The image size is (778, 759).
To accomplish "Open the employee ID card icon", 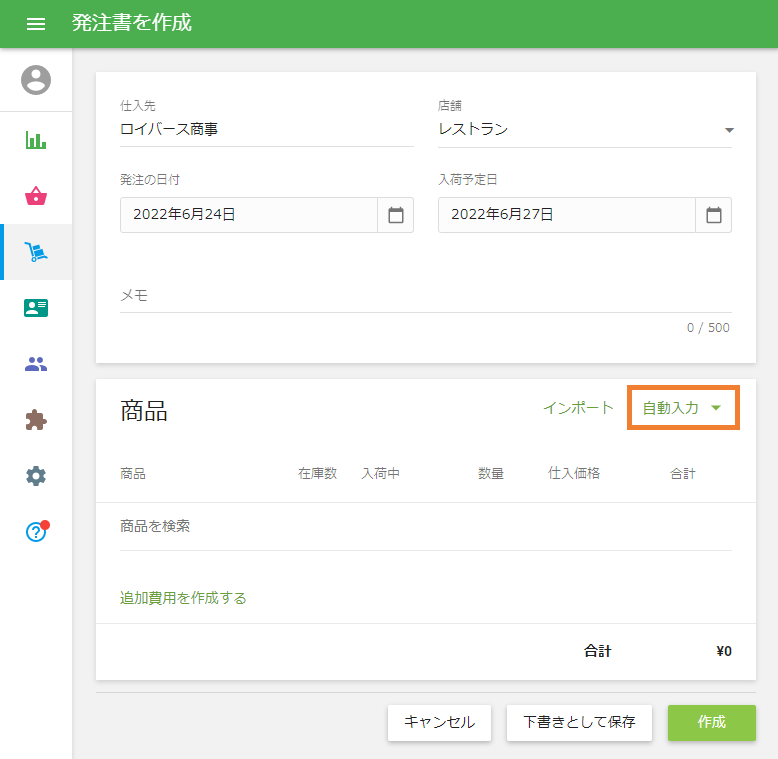I will coord(36,308).
